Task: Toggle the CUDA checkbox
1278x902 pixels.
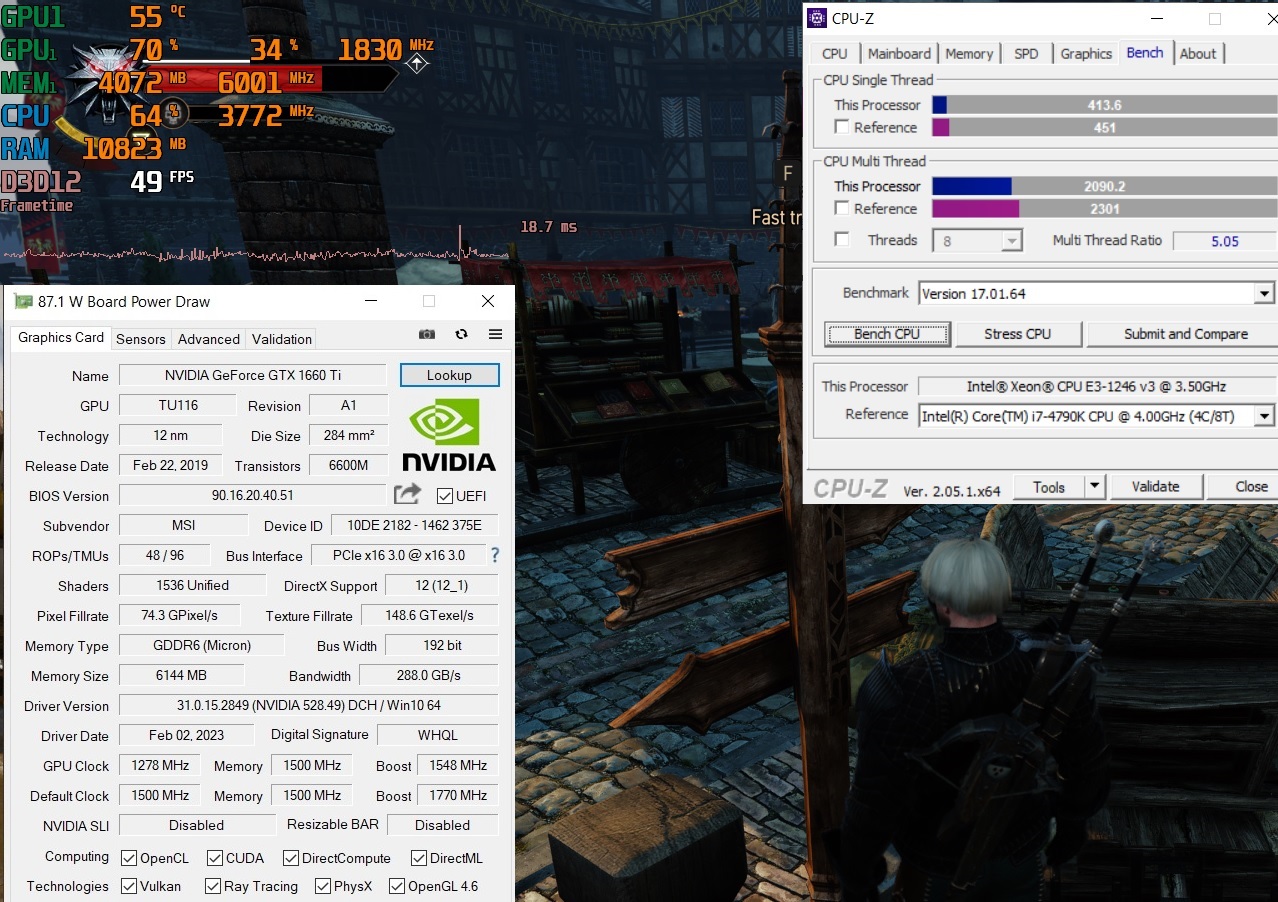Action: click(x=215, y=858)
